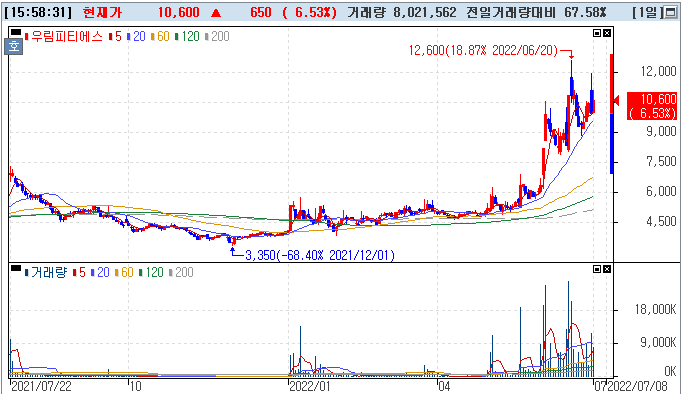Select the volume 60-day average legend
Viewport: 682px width, 394px height.
tap(124, 273)
